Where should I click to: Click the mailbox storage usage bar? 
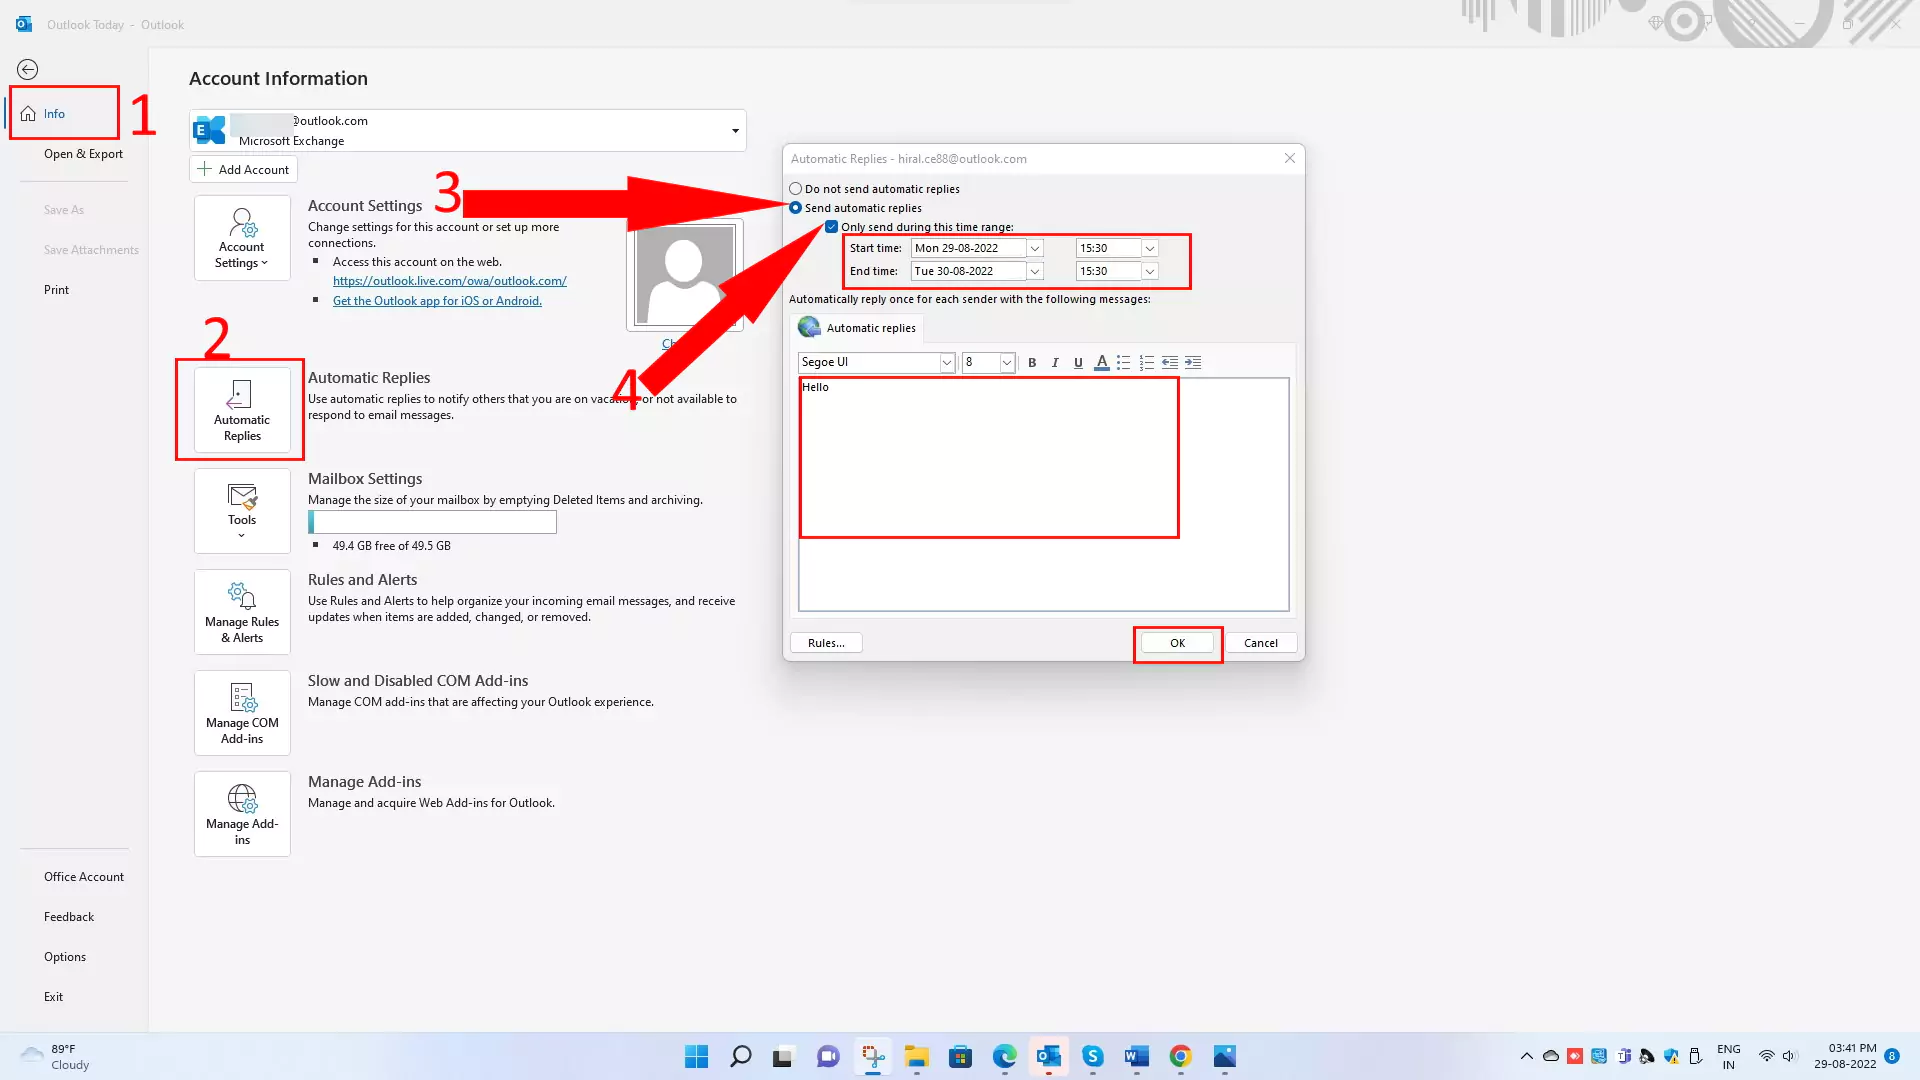pos(432,522)
